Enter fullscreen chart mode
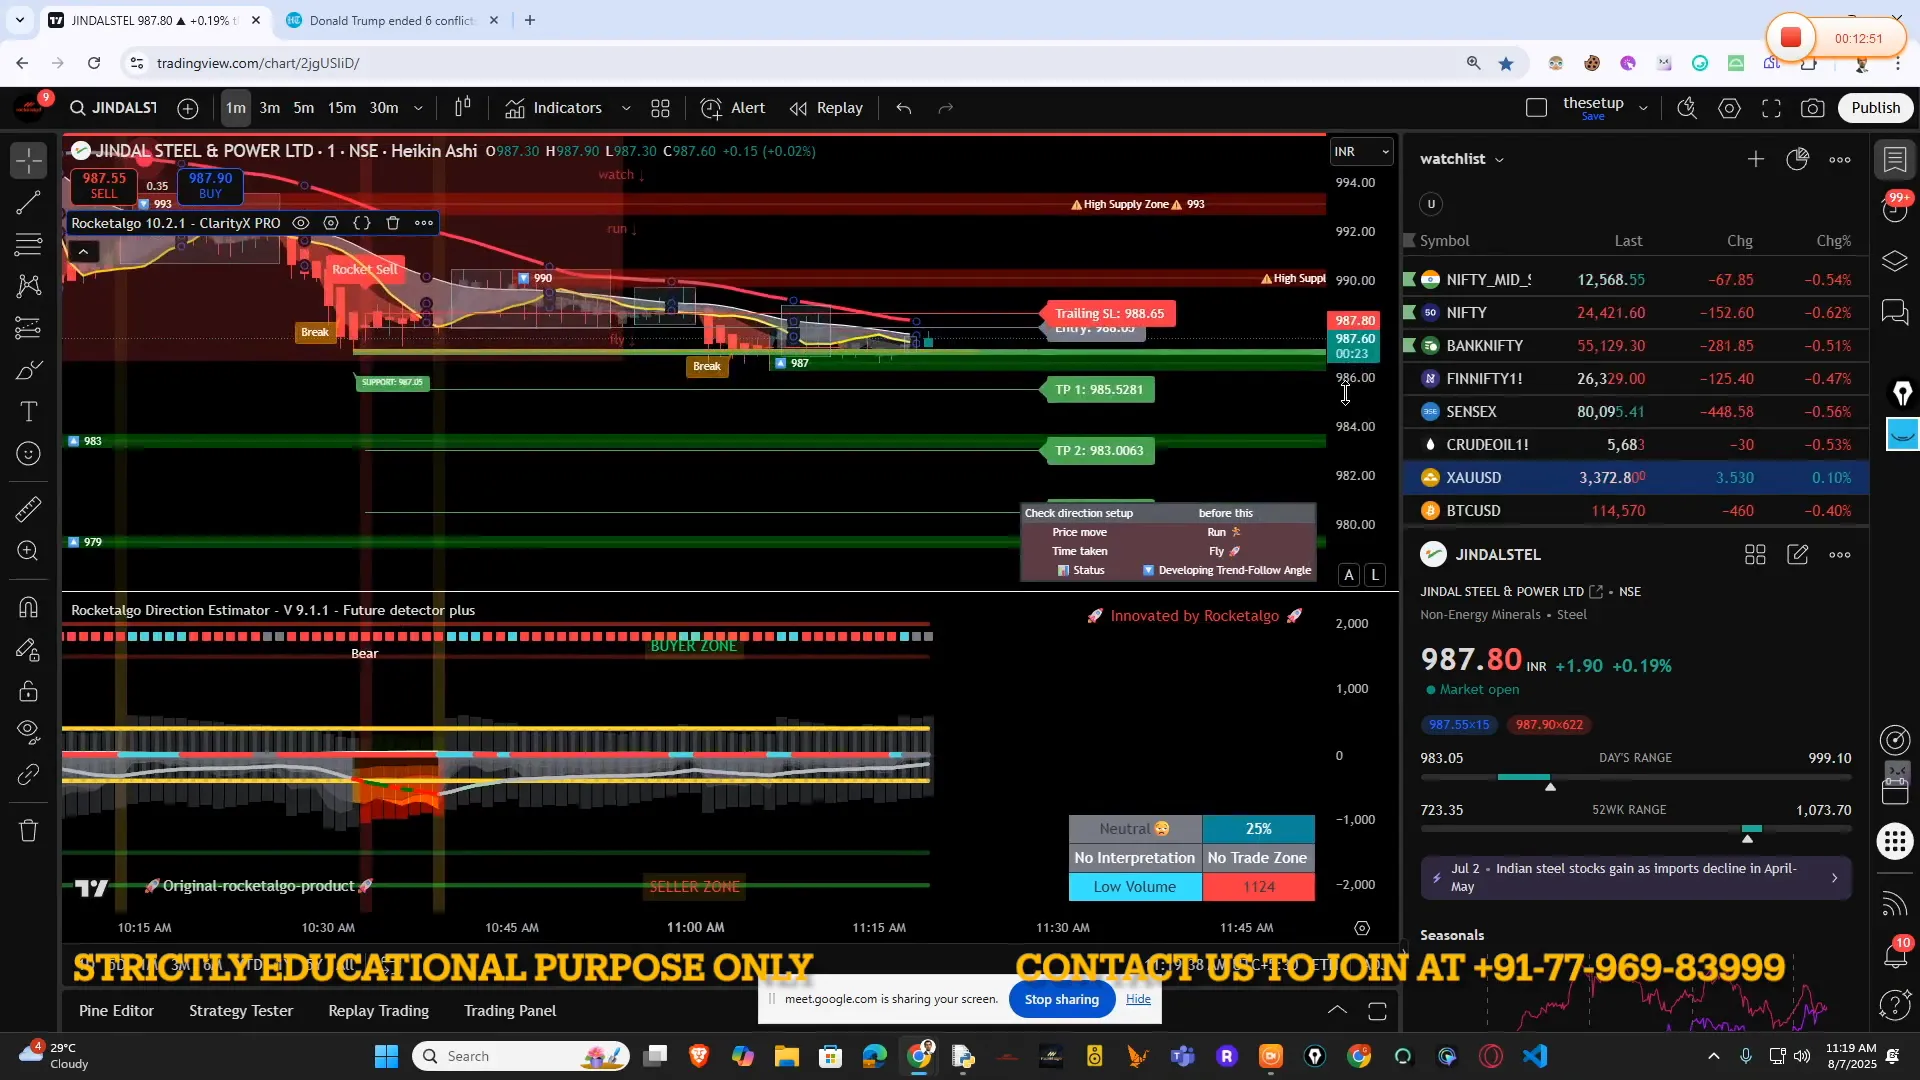Image resolution: width=1920 pixels, height=1080 pixels. pyautogui.click(x=1772, y=108)
